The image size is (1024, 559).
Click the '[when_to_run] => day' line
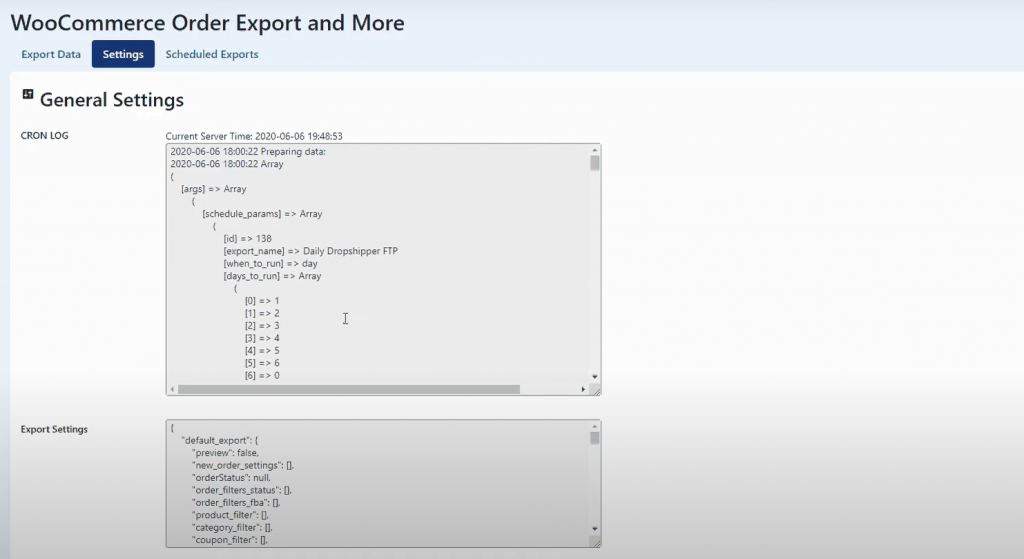tap(270, 263)
